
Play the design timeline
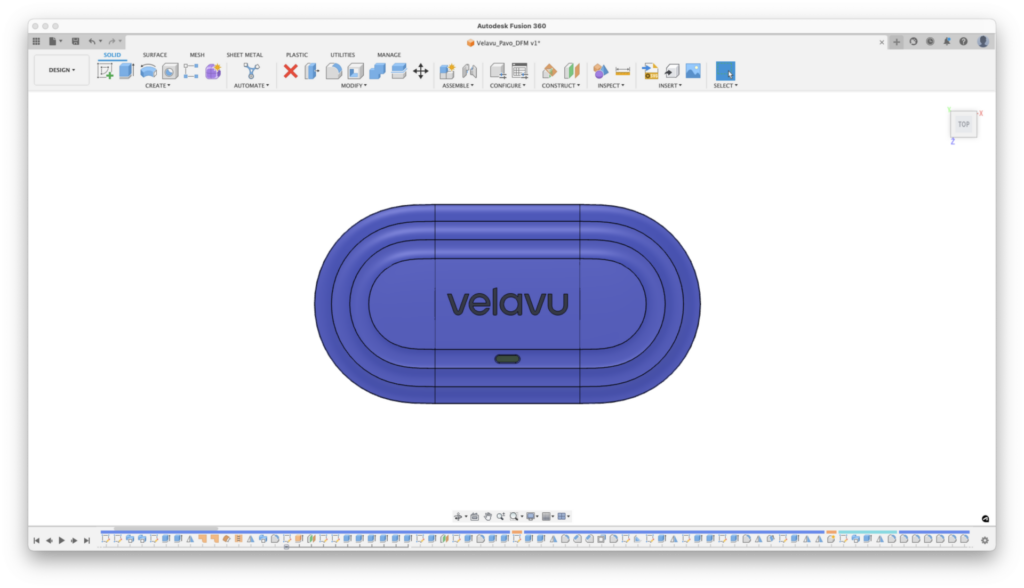(x=63, y=541)
